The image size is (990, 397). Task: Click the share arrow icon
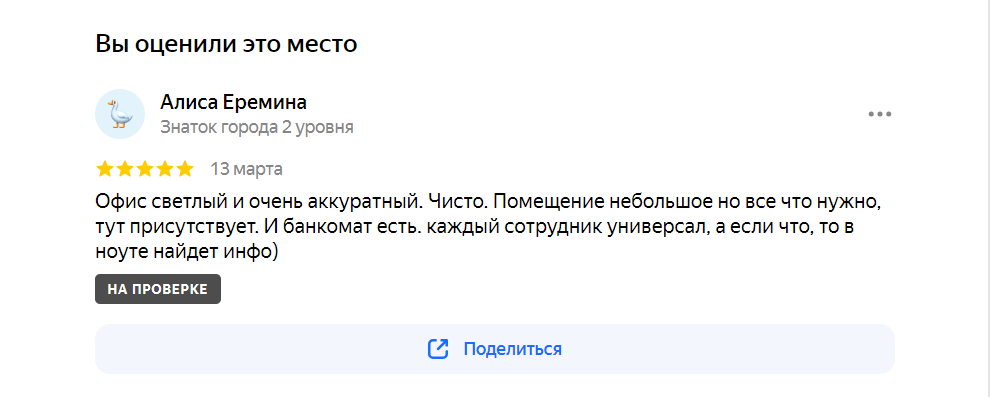point(438,349)
